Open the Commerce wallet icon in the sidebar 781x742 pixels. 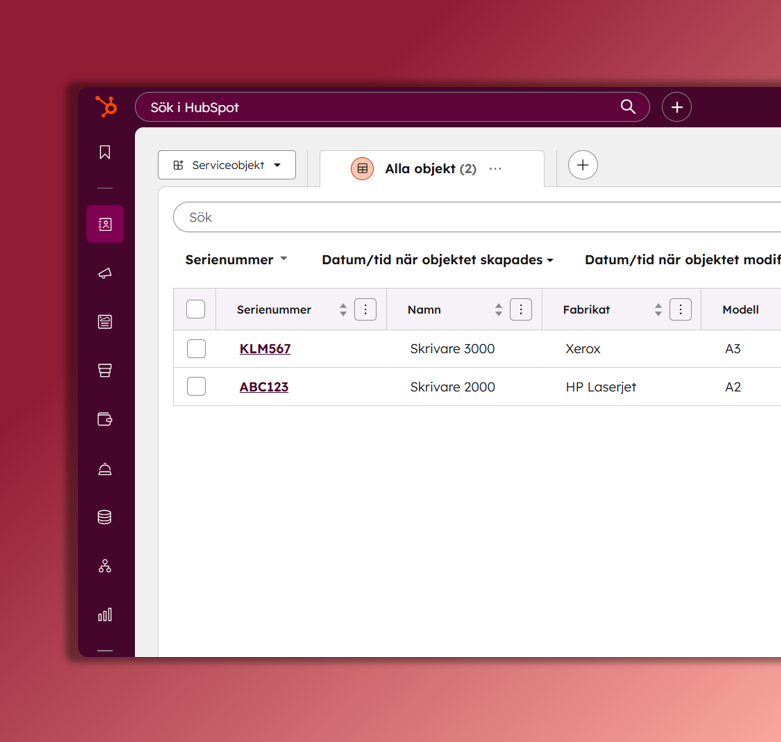[x=105, y=419]
